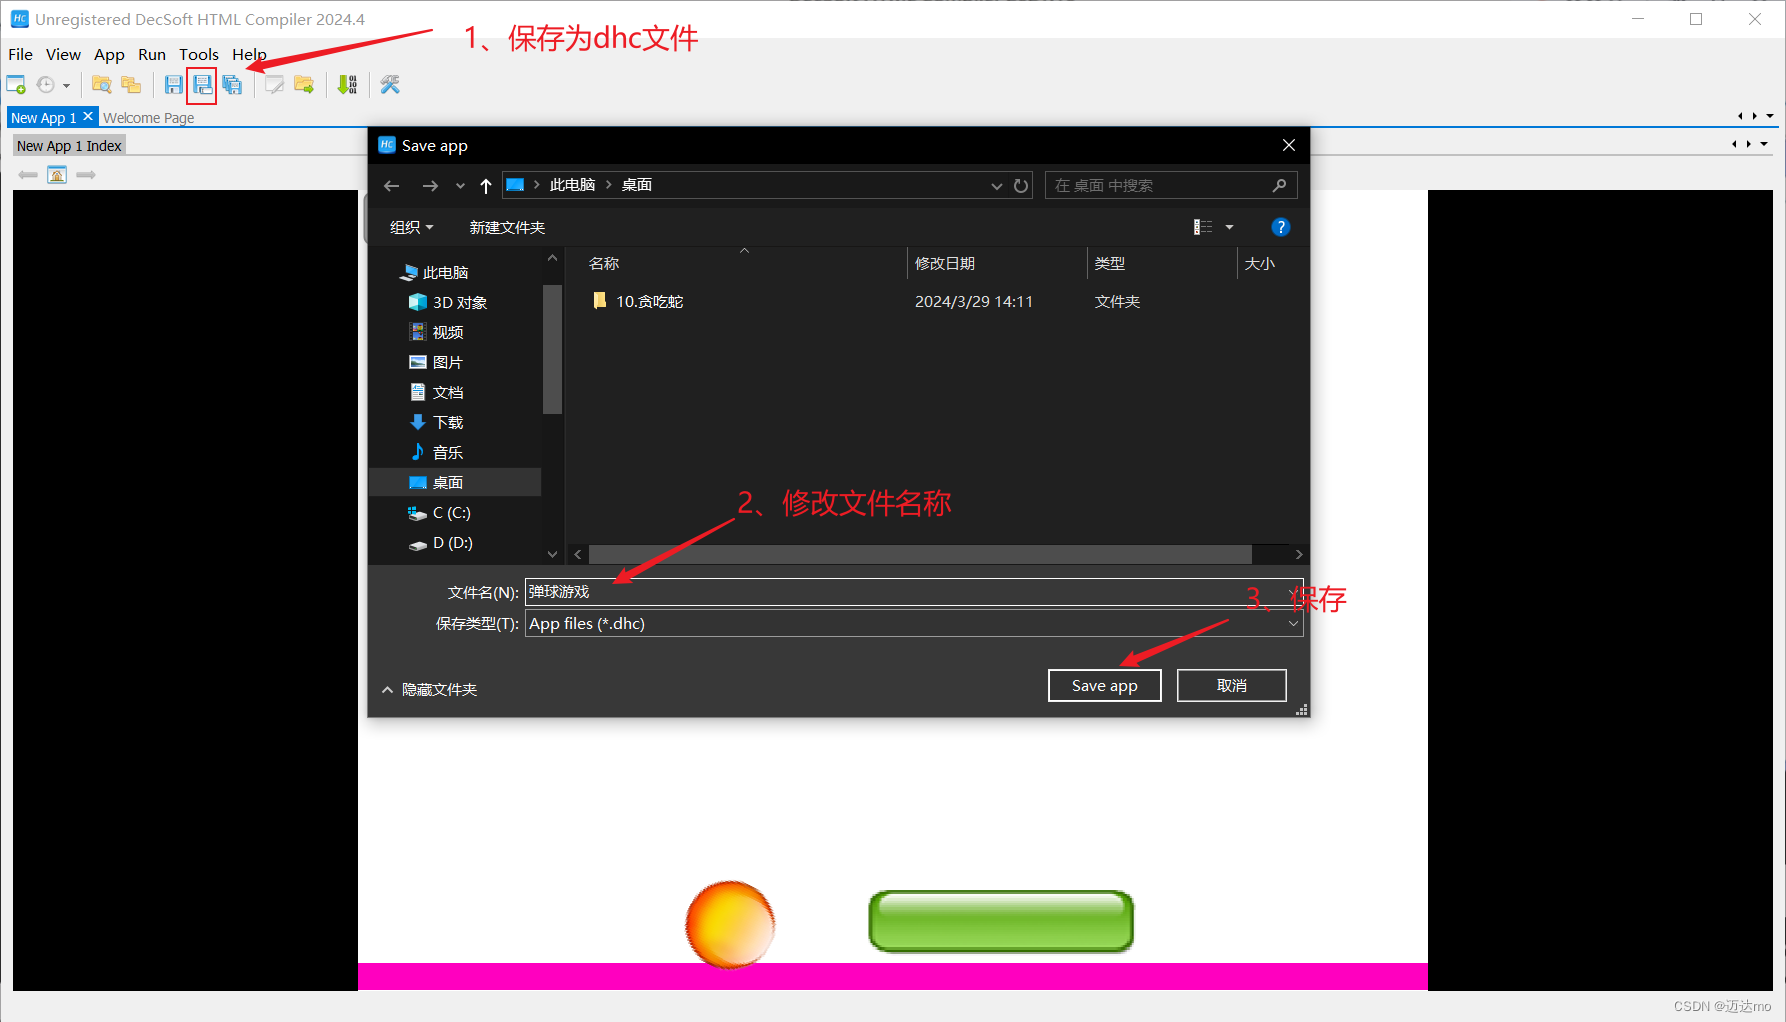Open the compile/build binary code icon
Viewport: 1786px width, 1022px height.
click(347, 84)
